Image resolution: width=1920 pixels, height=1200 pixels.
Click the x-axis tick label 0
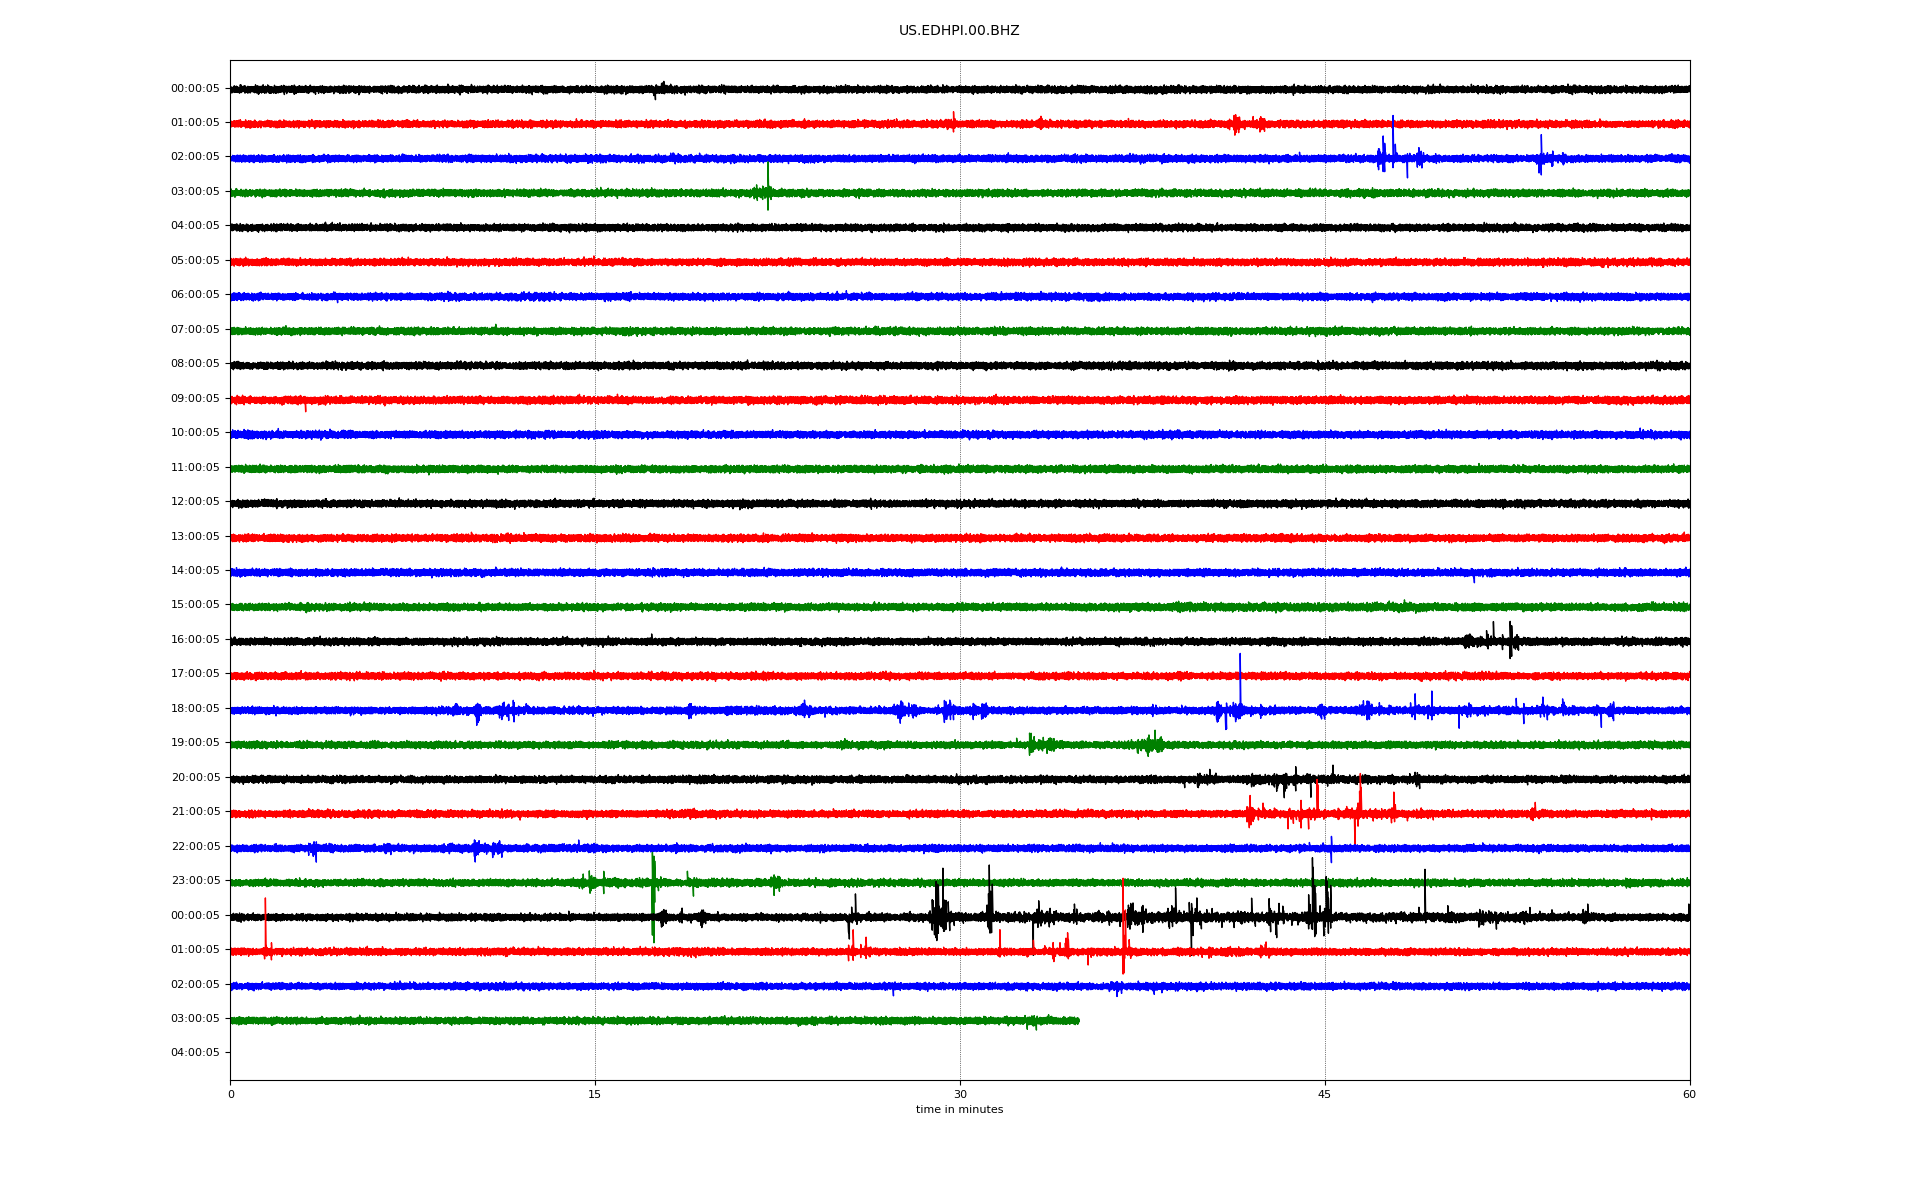click(x=231, y=1095)
